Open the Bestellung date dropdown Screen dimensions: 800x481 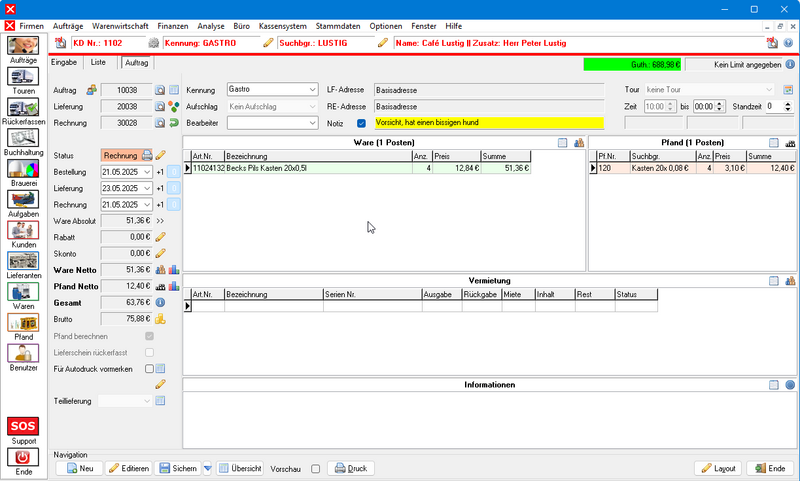[x=147, y=172]
